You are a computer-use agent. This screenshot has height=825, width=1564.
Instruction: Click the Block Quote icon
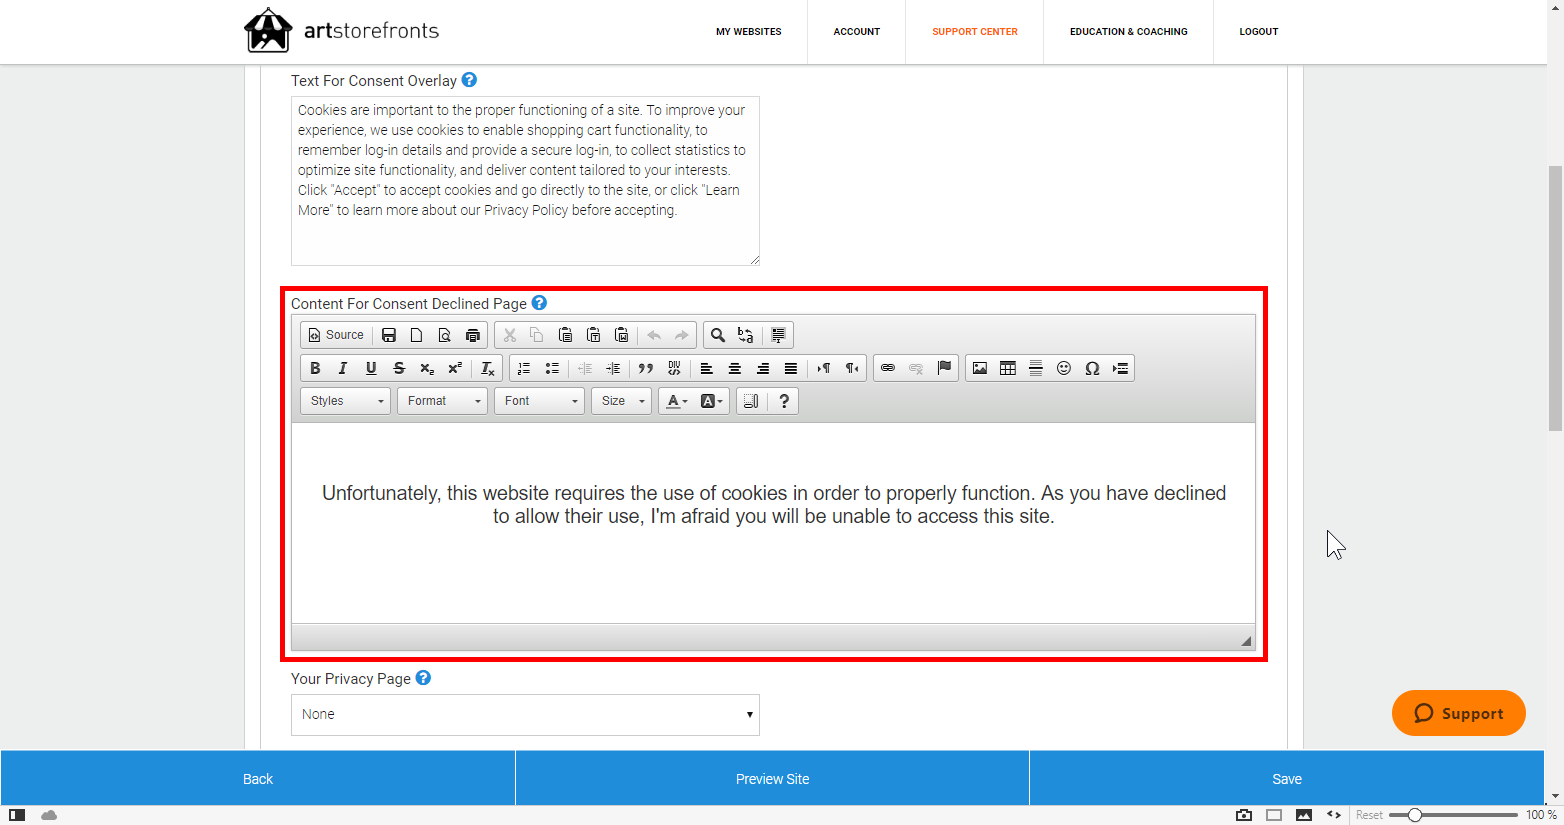[x=646, y=368]
